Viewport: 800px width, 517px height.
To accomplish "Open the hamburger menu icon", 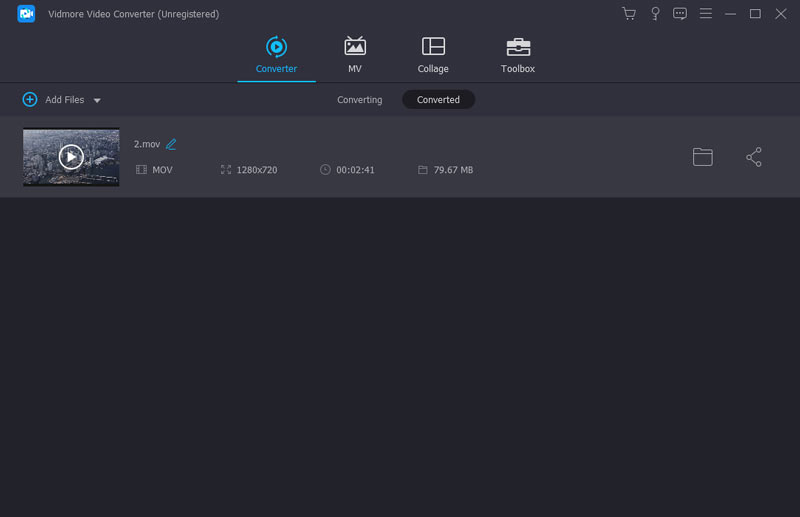I will (x=706, y=13).
